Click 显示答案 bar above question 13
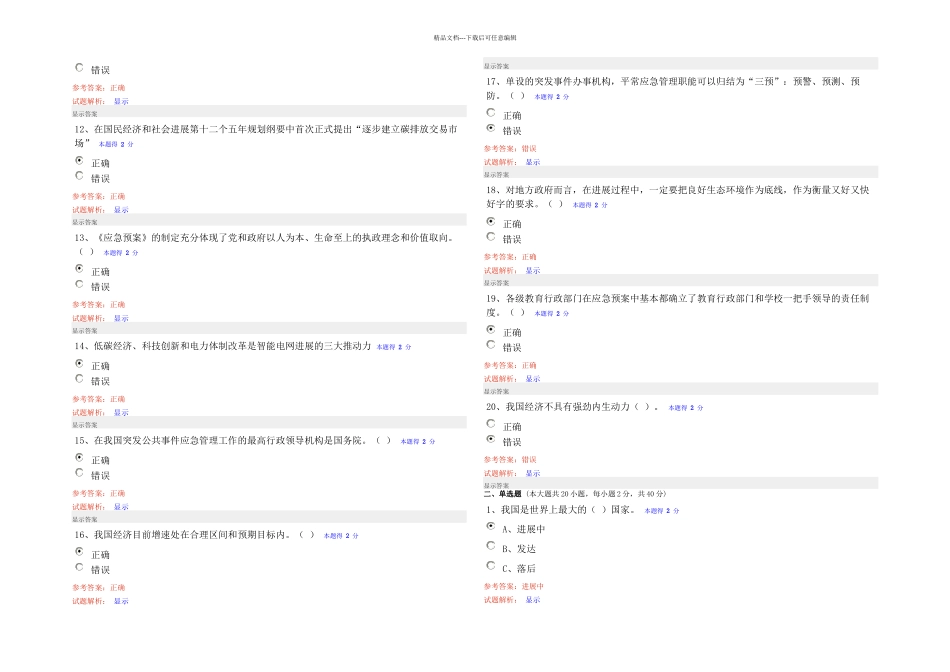This screenshot has height=672, width=950. (x=269, y=220)
